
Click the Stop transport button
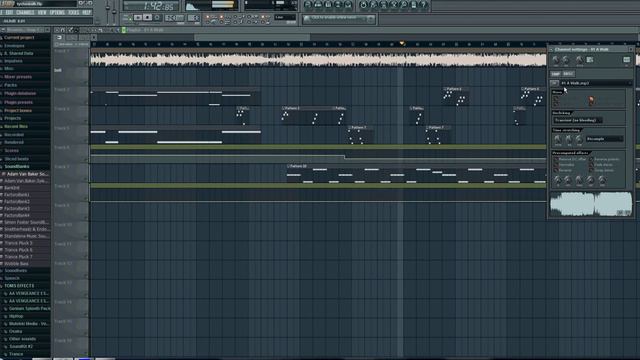click(147, 18)
